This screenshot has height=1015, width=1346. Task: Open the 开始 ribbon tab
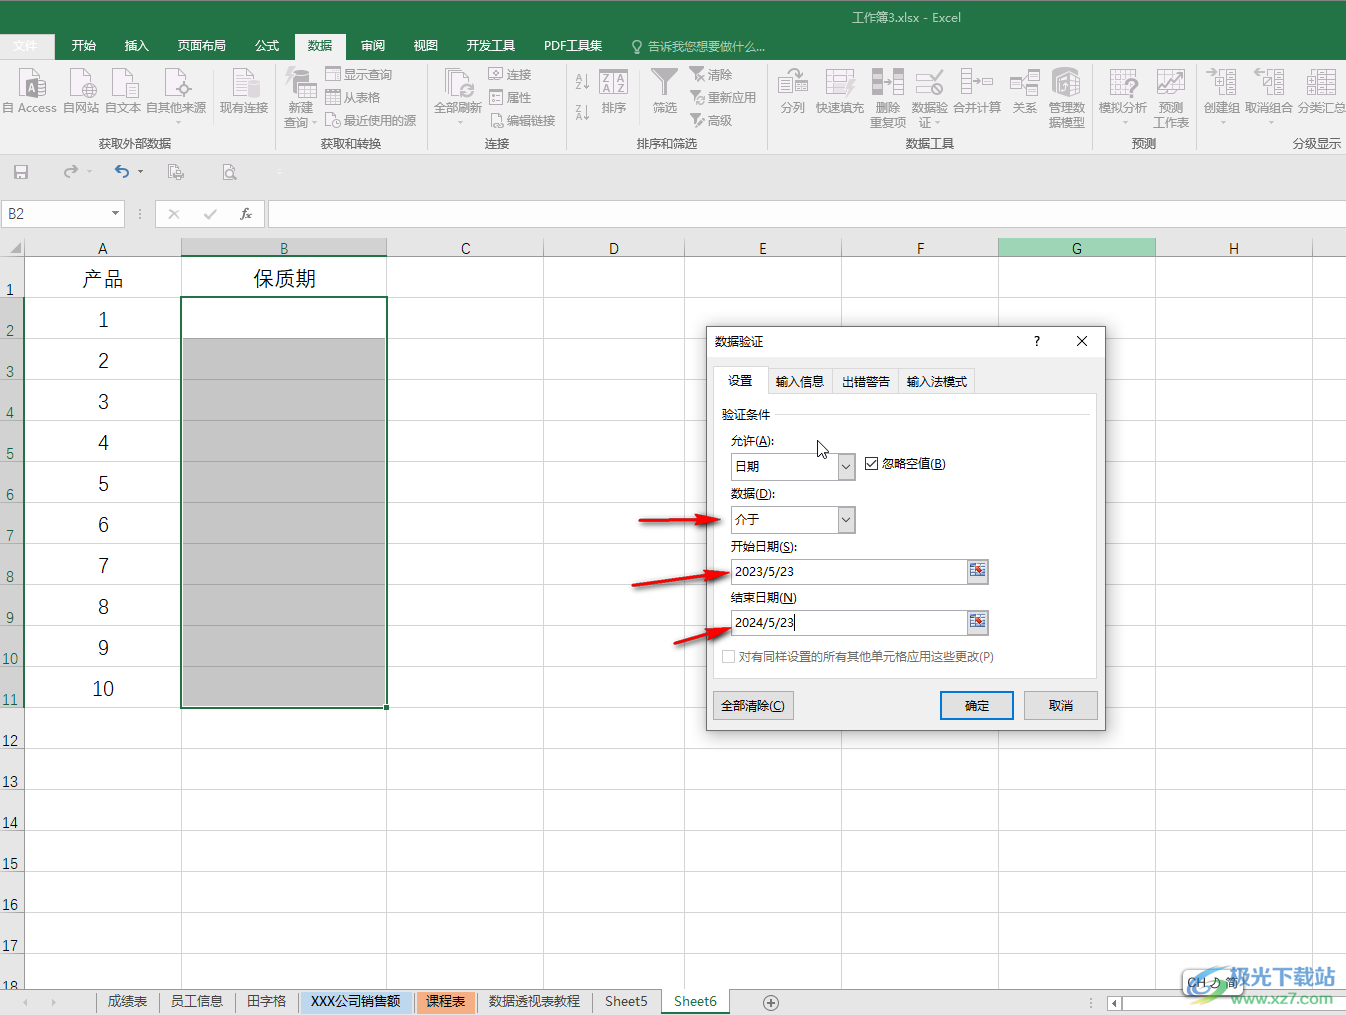(84, 46)
